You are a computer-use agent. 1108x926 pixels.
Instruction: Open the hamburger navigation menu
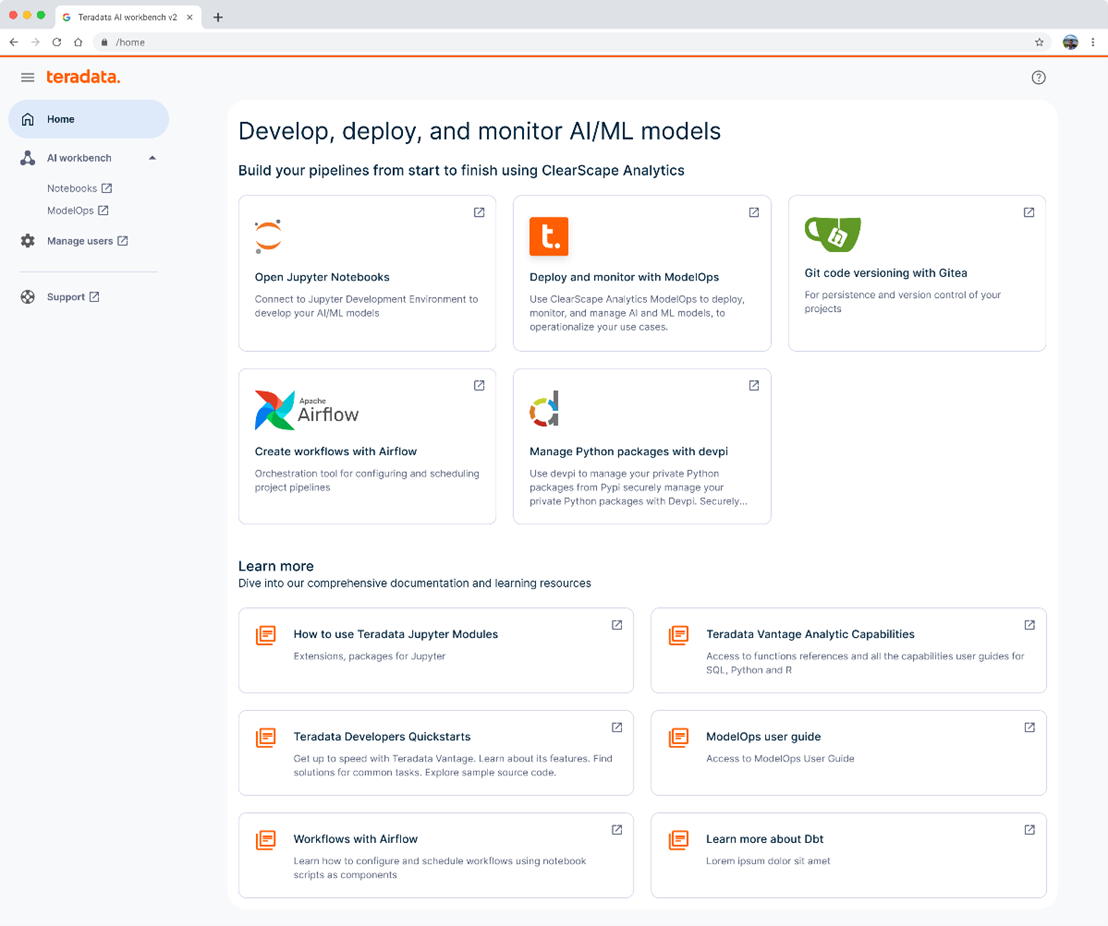point(27,78)
